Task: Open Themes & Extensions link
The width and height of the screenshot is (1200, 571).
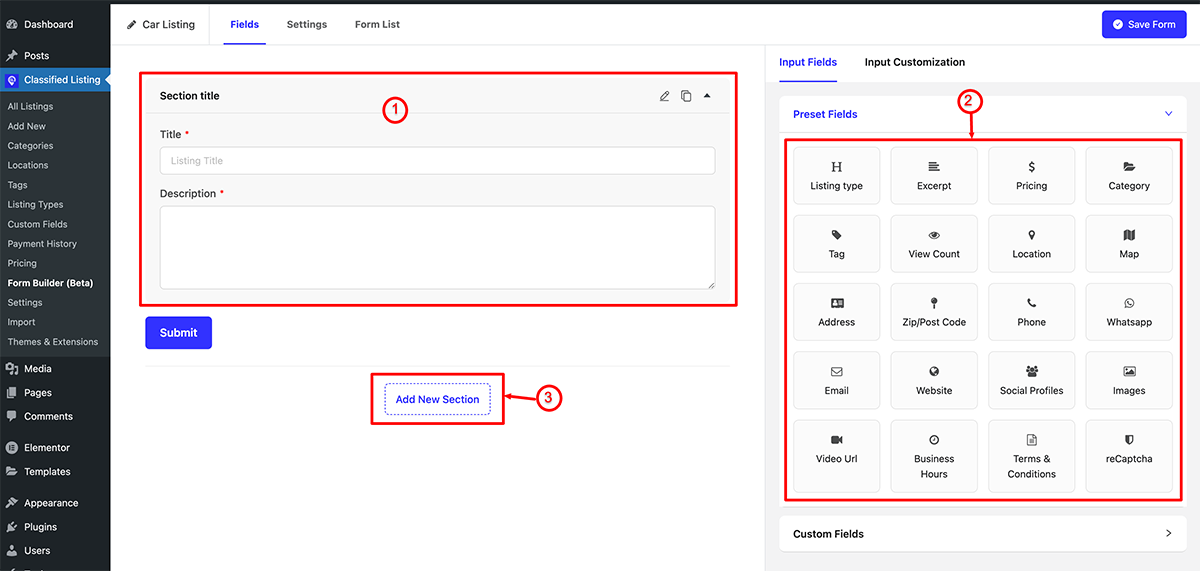Action: point(53,342)
